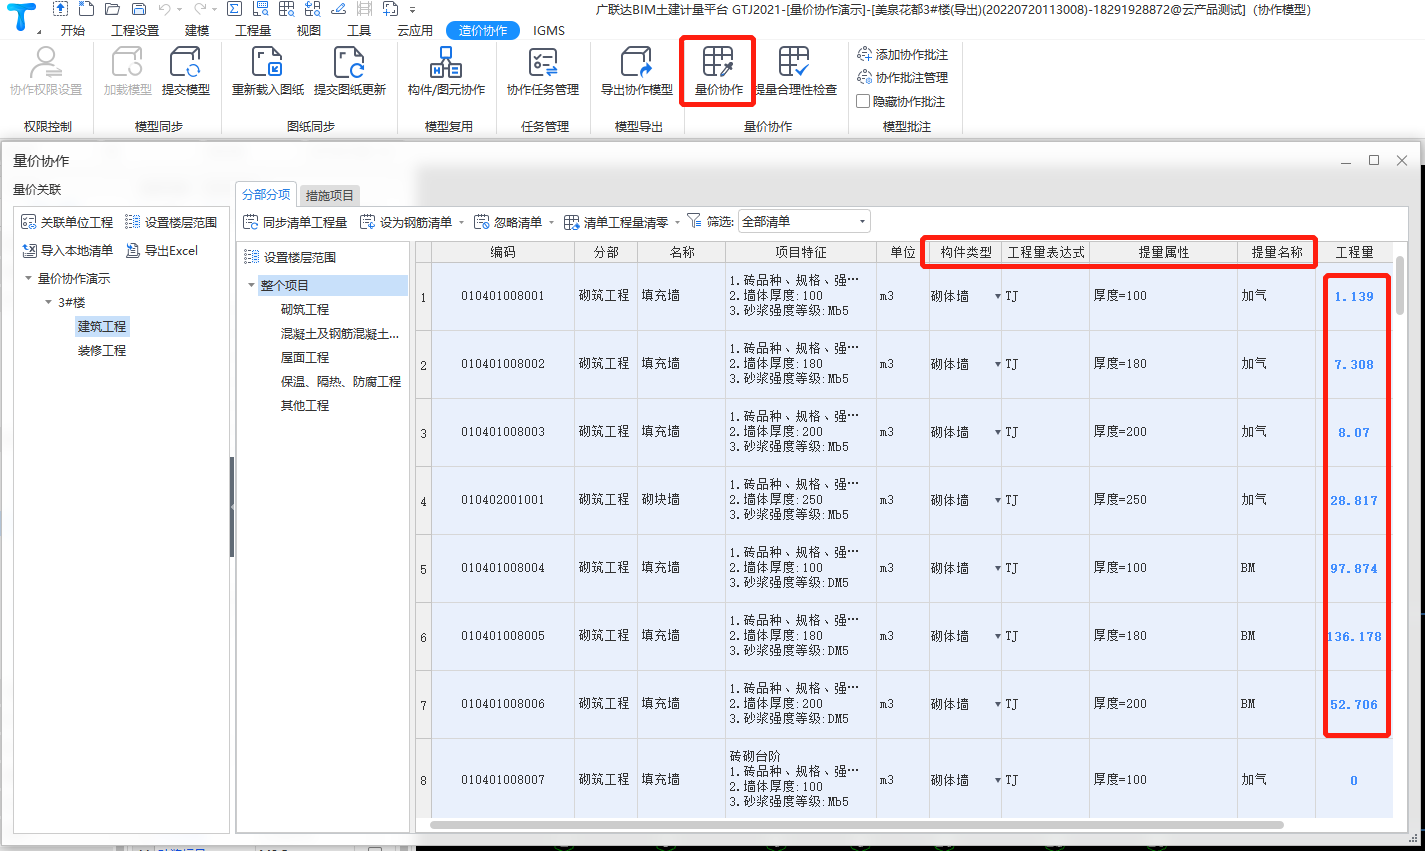Open the 全部清单 filter combo box
This screenshot has height=851, width=1425.
804,221
